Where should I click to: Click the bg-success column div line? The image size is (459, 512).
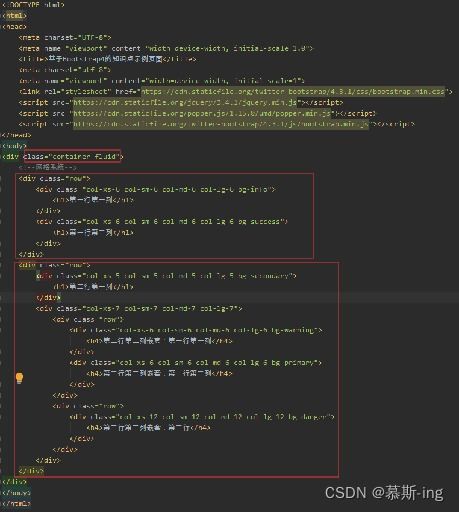click(x=162, y=222)
